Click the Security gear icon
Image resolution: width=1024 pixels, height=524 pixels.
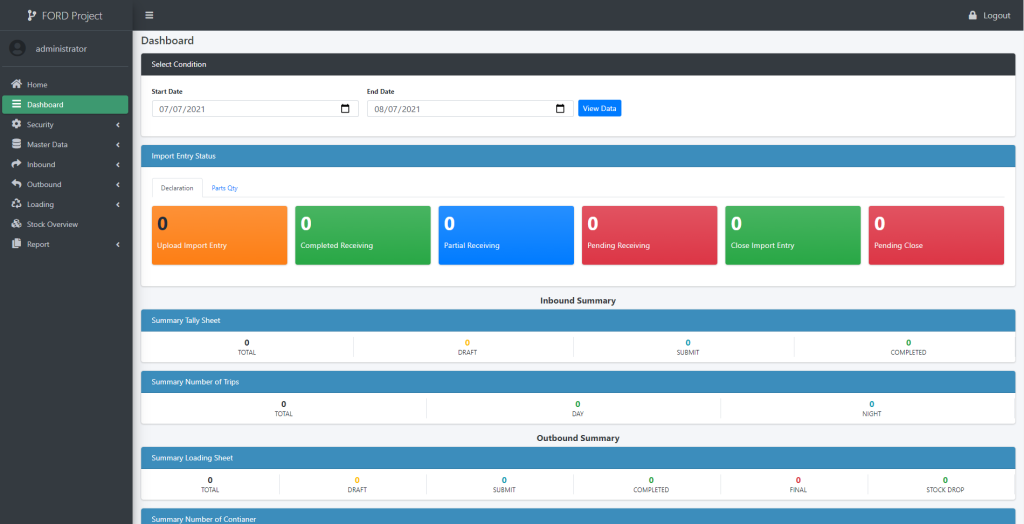16,124
